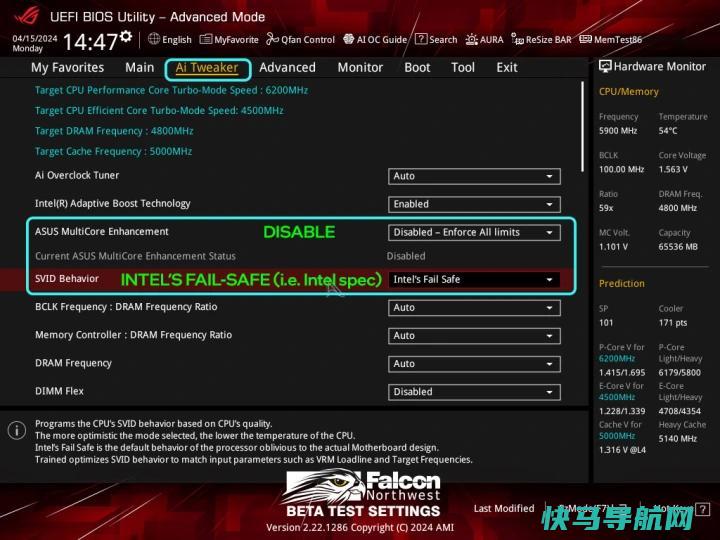This screenshot has width=720, height=540.
Task: Click the CPU/Memory heading in Hardware Monitor
Action: pos(629,92)
